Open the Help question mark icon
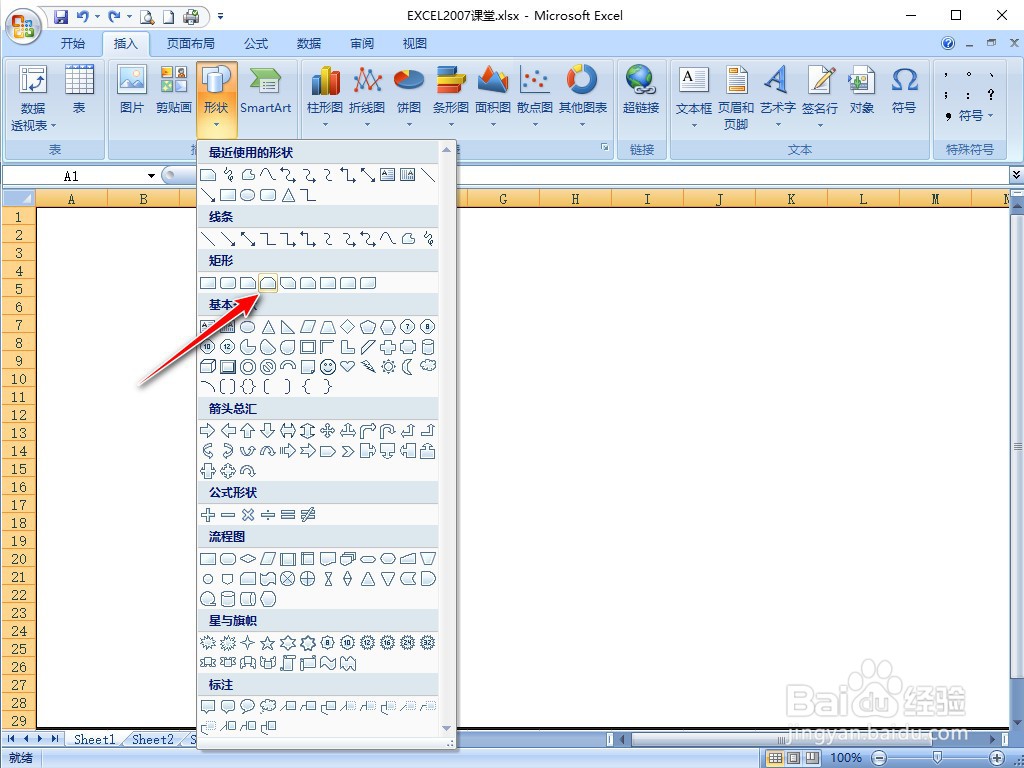Image resolution: width=1024 pixels, height=768 pixels. click(x=948, y=43)
